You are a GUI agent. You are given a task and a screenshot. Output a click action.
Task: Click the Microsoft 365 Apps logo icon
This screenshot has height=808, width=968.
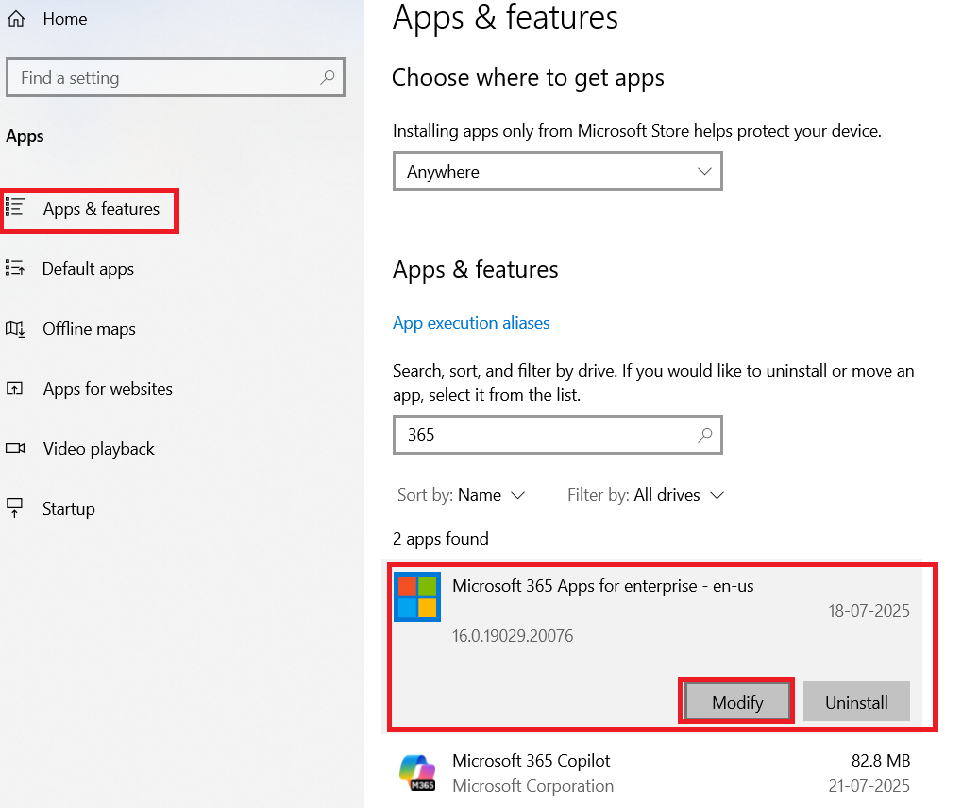(417, 597)
